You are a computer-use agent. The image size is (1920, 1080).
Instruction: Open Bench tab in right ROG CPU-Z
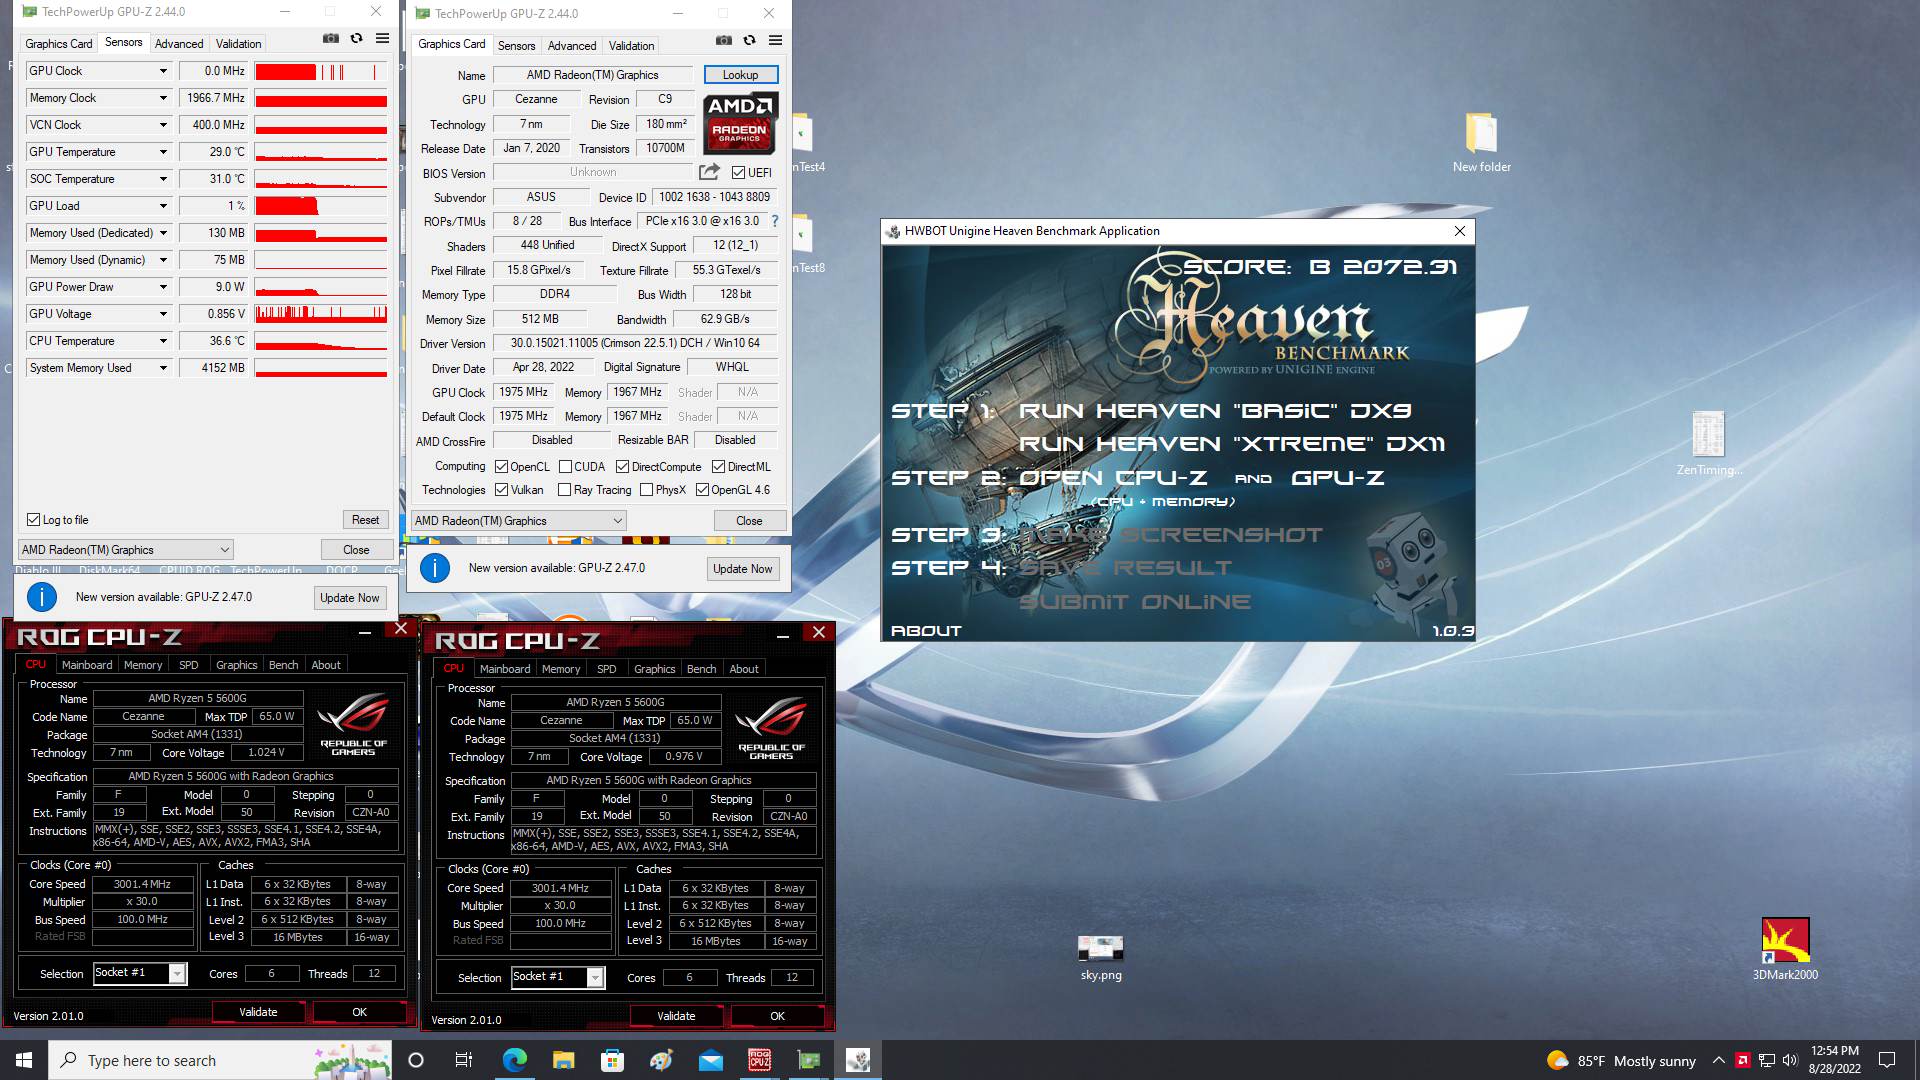click(701, 669)
